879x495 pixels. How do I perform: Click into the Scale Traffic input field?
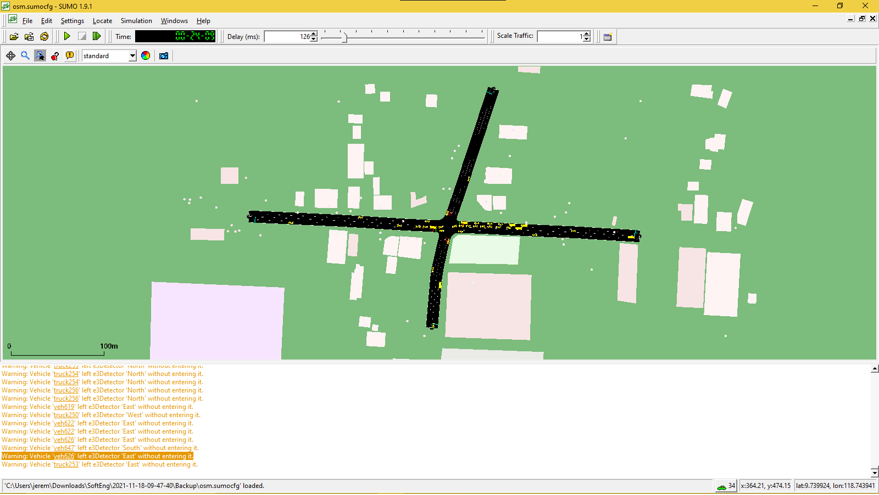(x=558, y=37)
